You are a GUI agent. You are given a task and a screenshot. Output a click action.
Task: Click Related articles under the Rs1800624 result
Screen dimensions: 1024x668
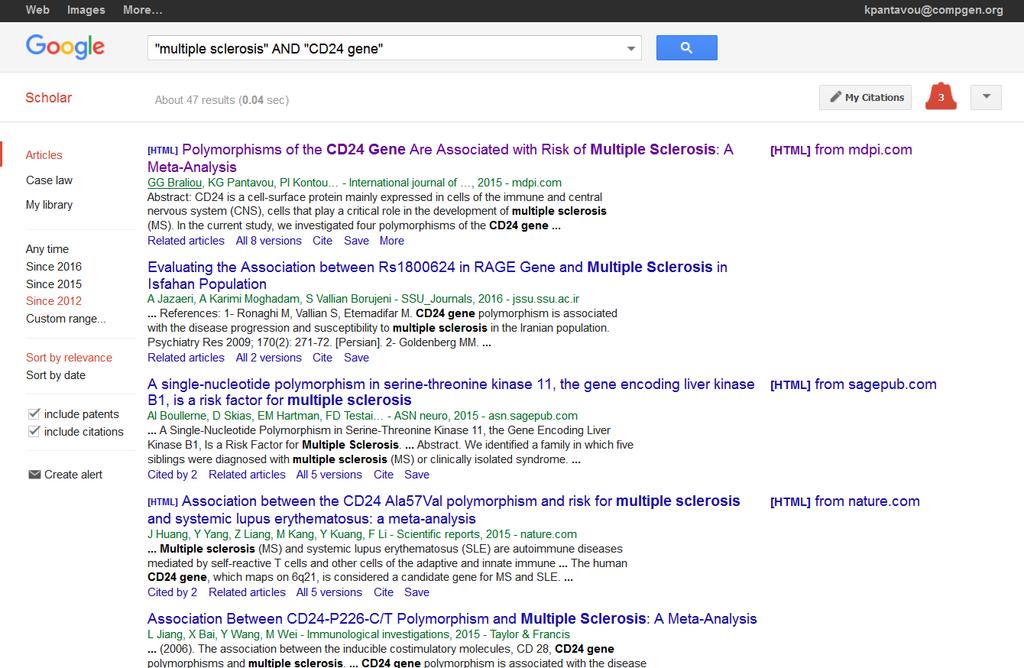(x=186, y=357)
